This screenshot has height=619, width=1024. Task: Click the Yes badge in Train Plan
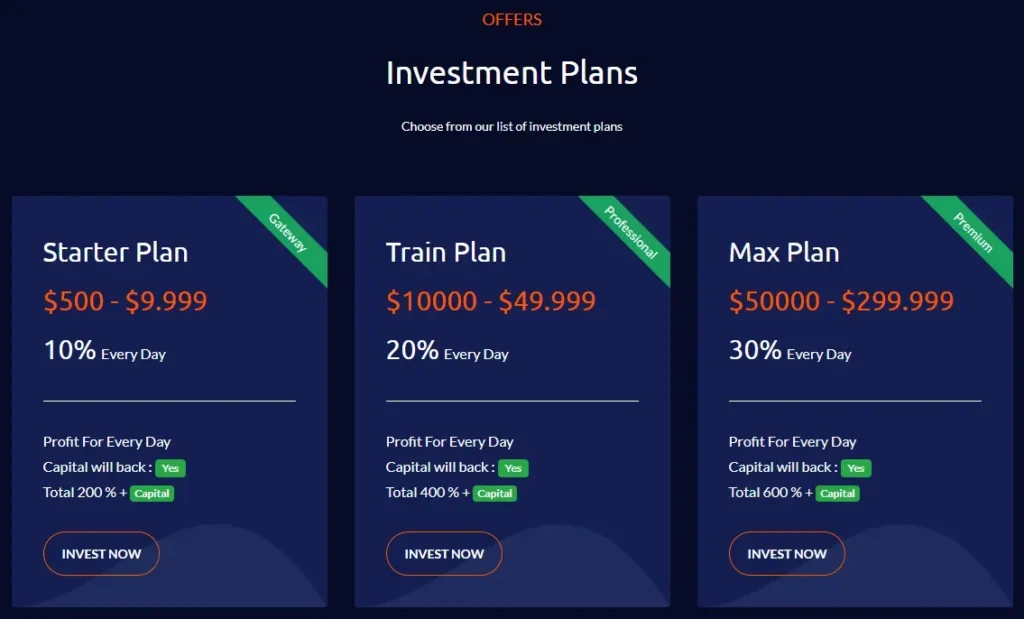[x=513, y=468]
